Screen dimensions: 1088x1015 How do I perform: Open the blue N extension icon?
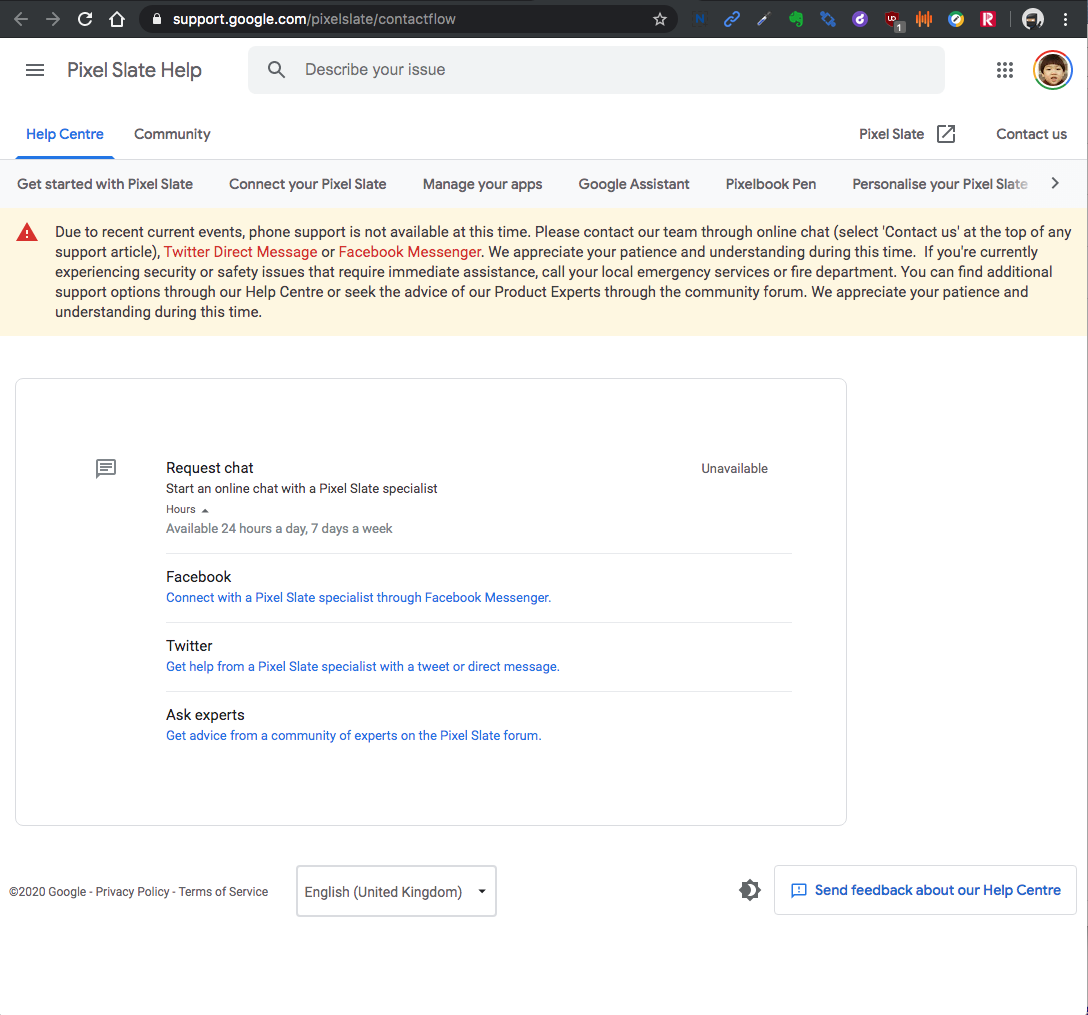coord(699,19)
